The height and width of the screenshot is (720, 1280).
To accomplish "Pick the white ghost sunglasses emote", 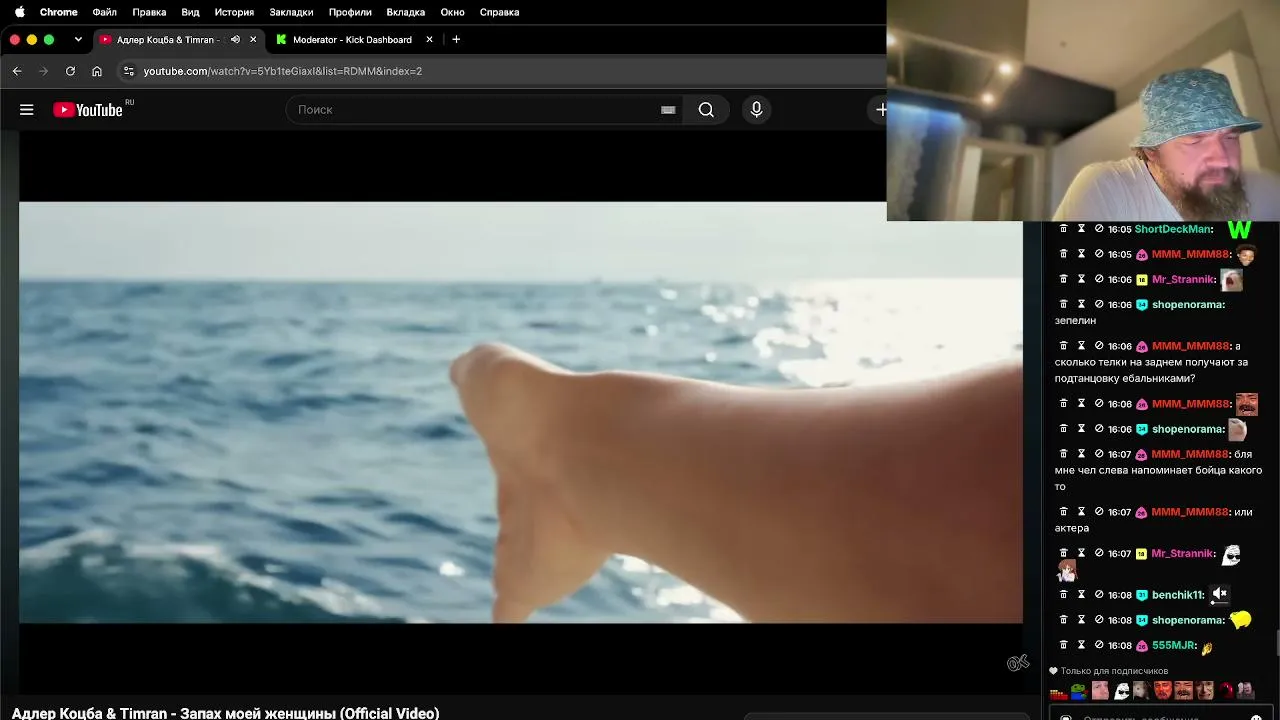I will pos(1122,691).
